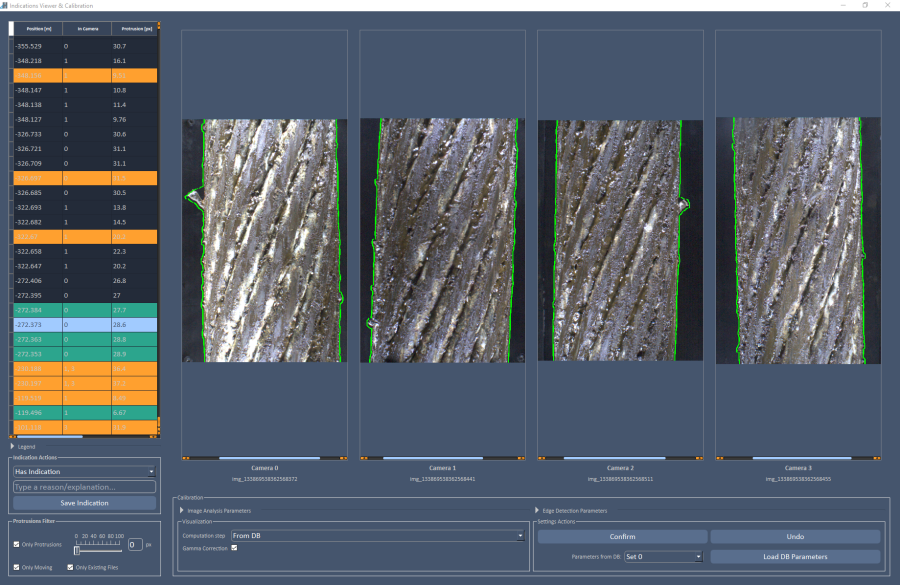This screenshot has width=900, height=585.
Task: Expand Edge Detection Parameters
Action: coord(537,510)
